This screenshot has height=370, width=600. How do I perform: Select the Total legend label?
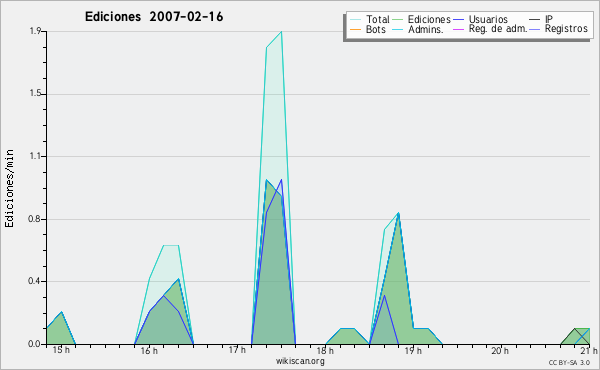(x=378, y=19)
